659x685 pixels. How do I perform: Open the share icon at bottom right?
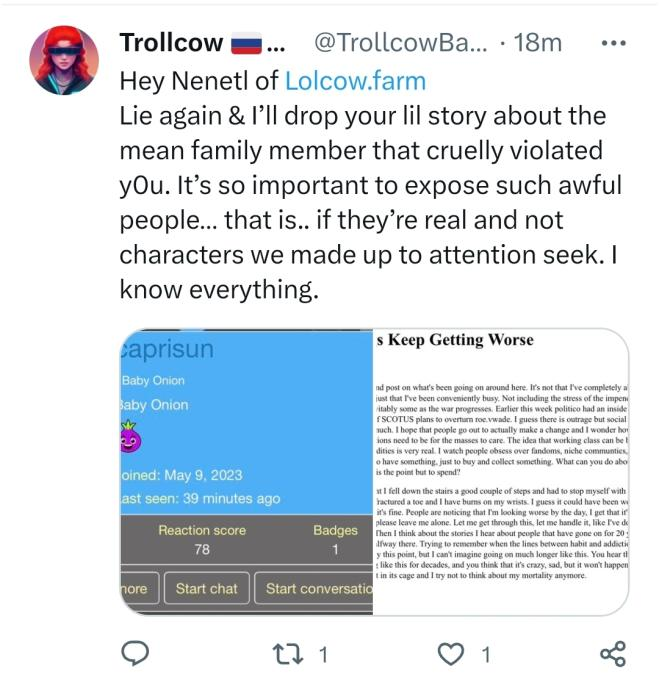(612, 654)
